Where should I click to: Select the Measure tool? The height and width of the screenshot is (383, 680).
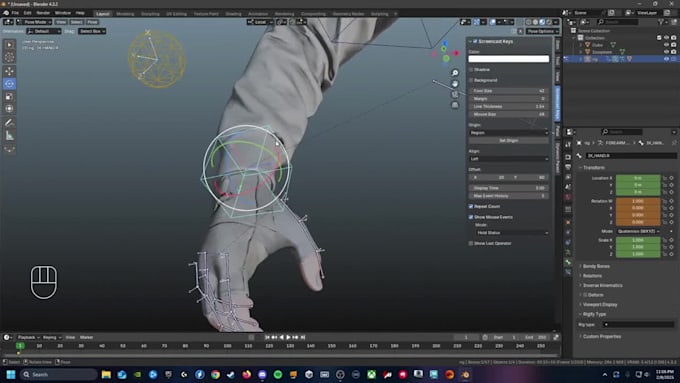[9, 136]
